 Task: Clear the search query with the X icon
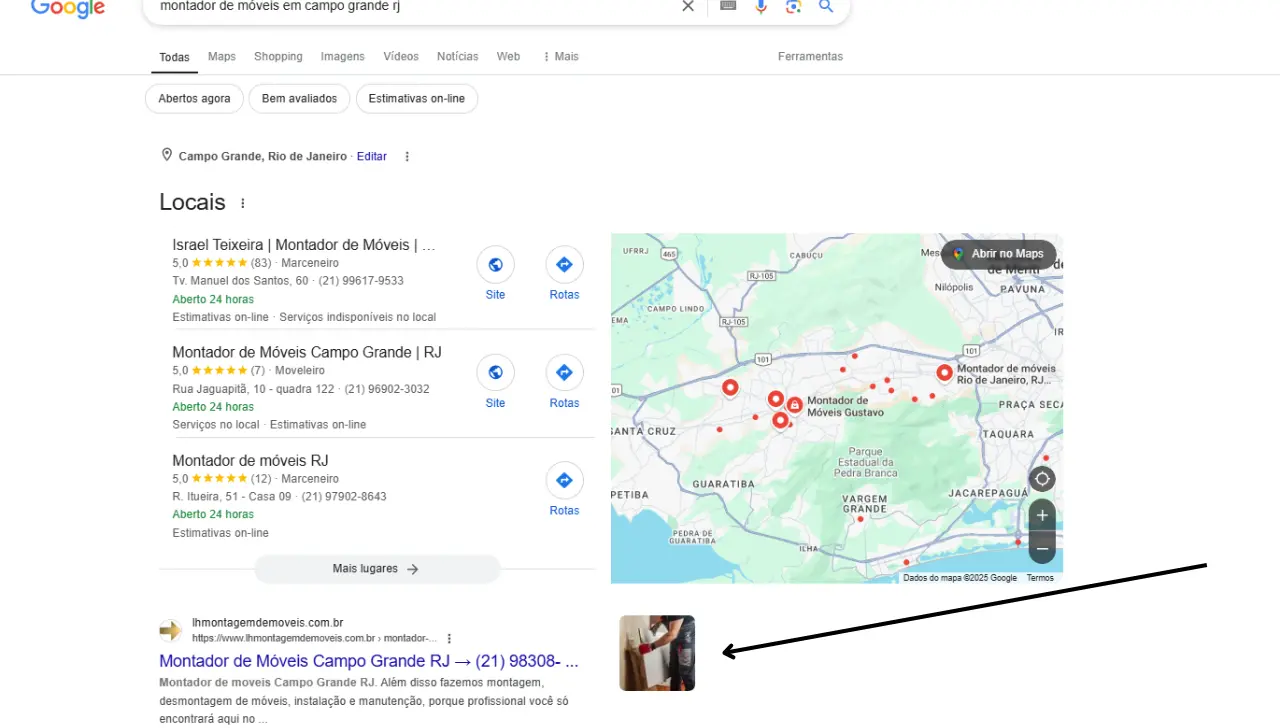(x=688, y=6)
